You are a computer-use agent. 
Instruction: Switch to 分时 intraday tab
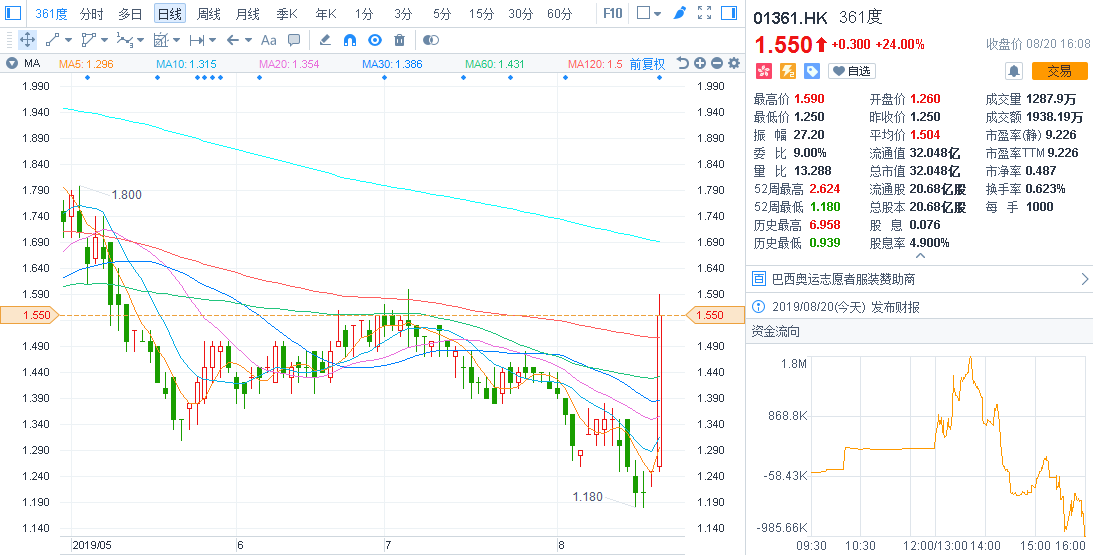click(x=91, y=13)
